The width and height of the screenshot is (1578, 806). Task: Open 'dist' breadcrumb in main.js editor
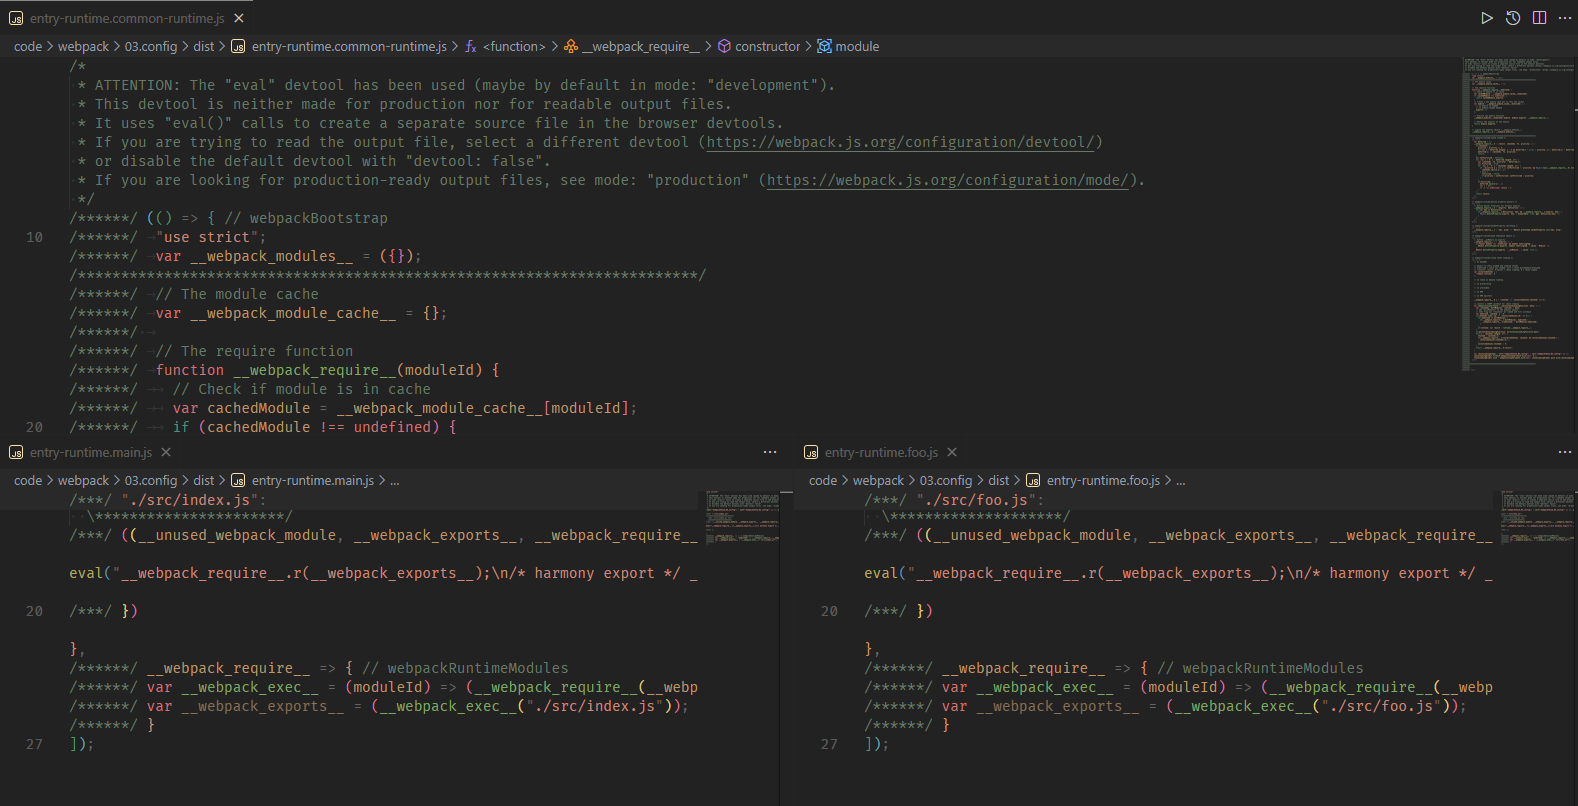204,480
